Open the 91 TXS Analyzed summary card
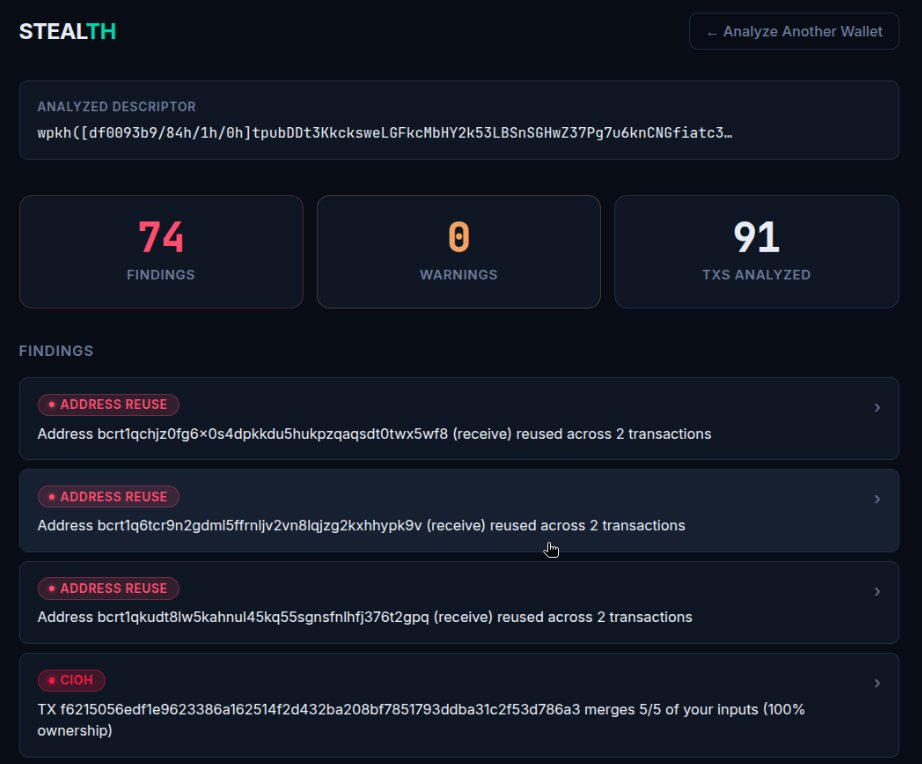Image resolution: width=922 pixels, height=764 pixels. point(756,252)
